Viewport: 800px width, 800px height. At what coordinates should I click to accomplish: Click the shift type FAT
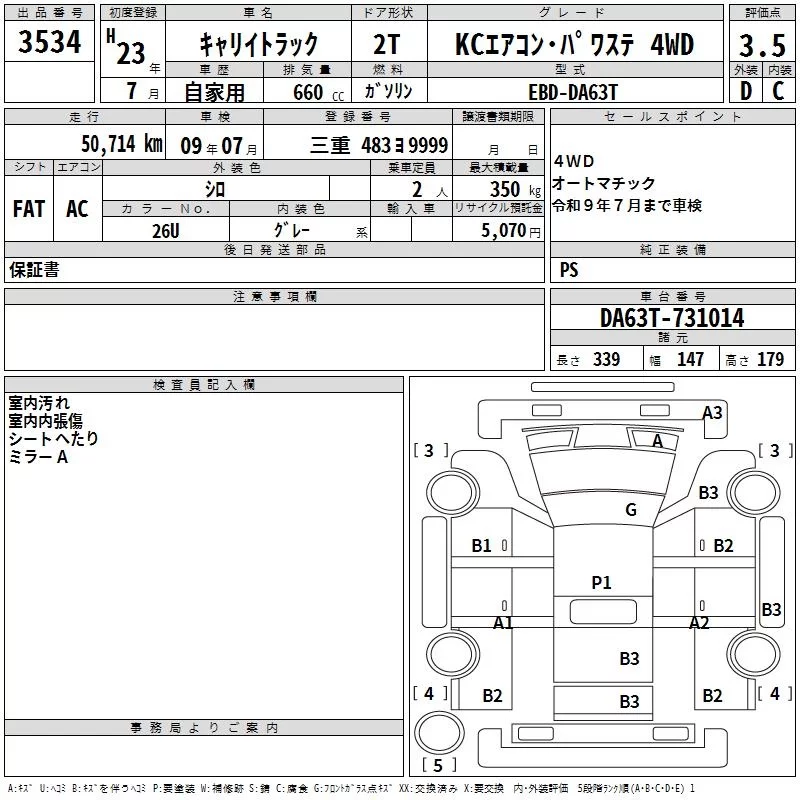click(x=29, y=209)
